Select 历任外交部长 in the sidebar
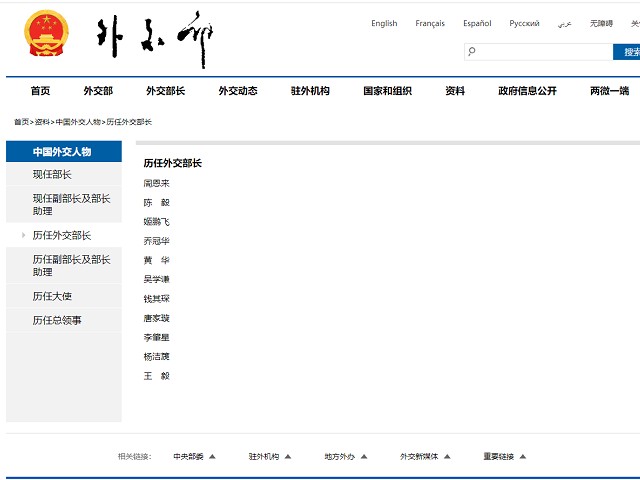Viewport: 640px width, 480px height. pos(64,235)
